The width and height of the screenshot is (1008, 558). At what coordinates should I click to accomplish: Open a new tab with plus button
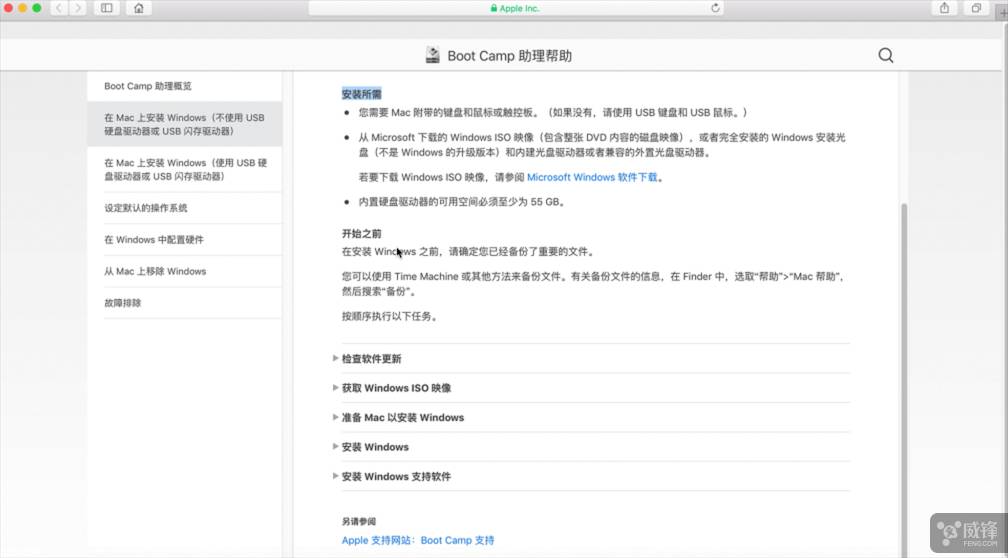point(1002,12)
